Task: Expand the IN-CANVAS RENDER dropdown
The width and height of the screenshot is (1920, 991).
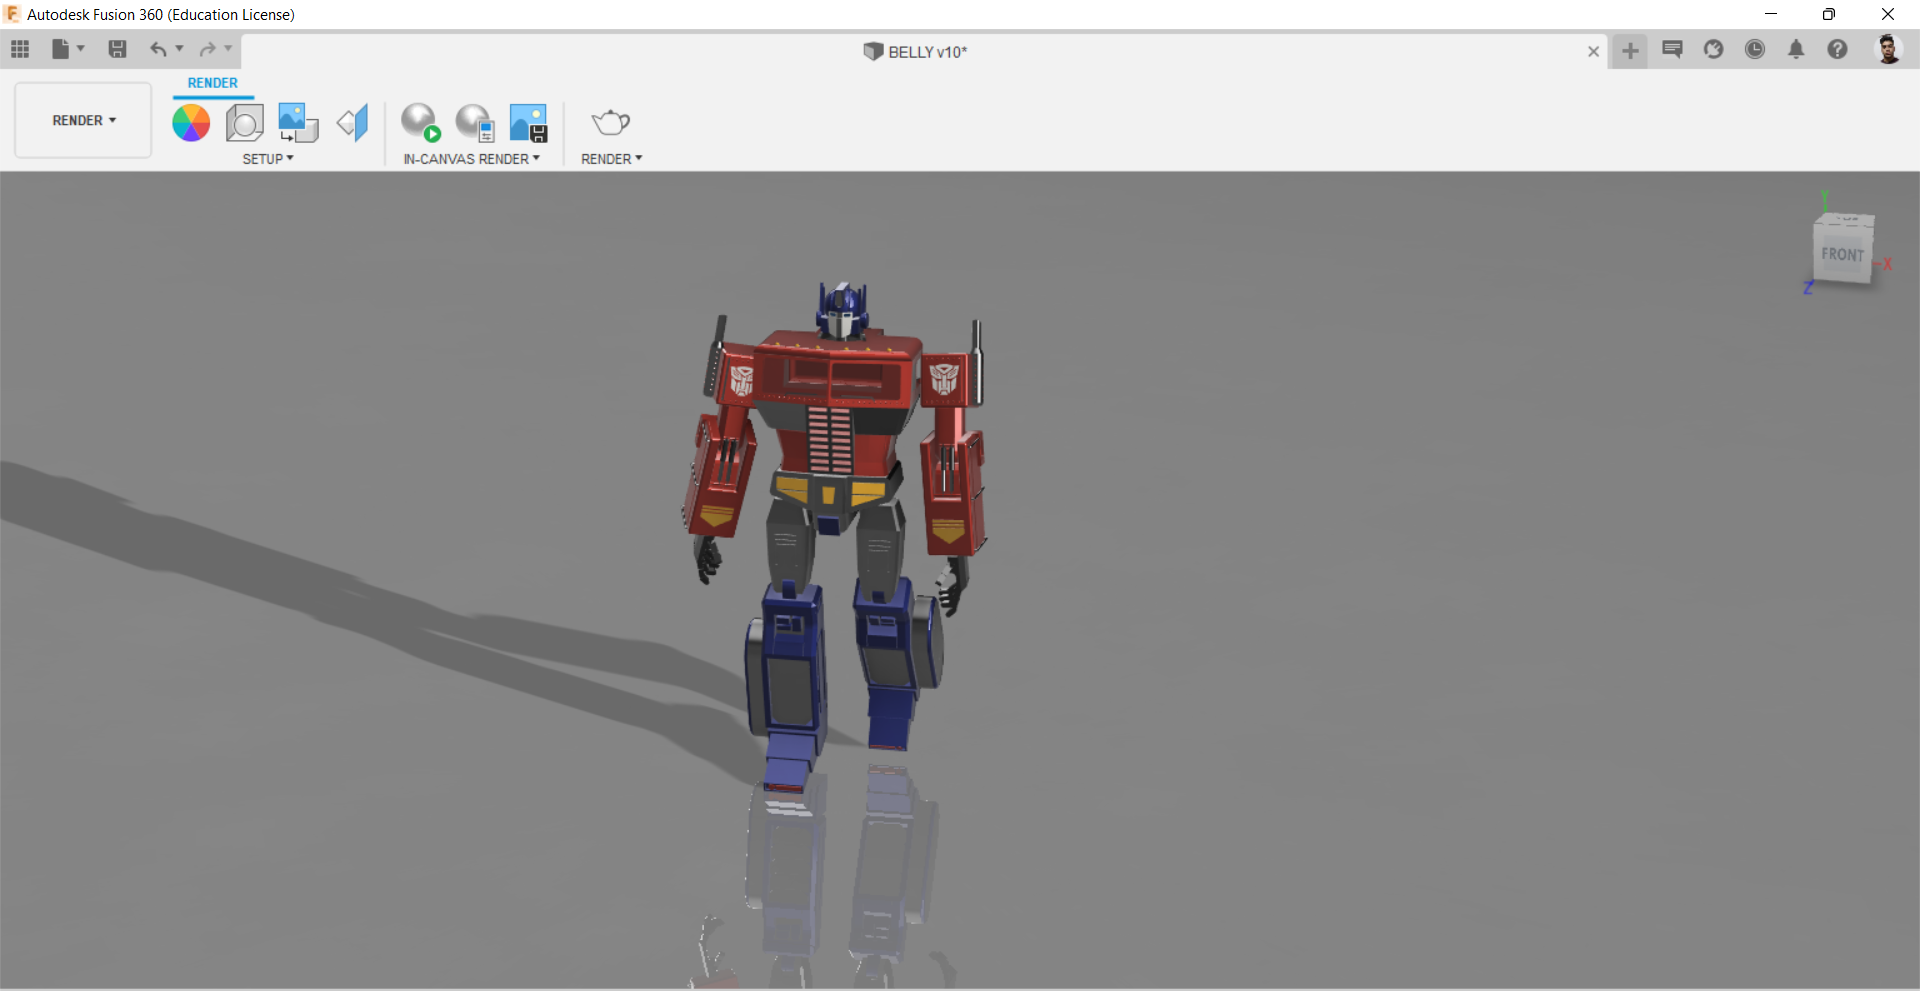Action: pos(472,159)
